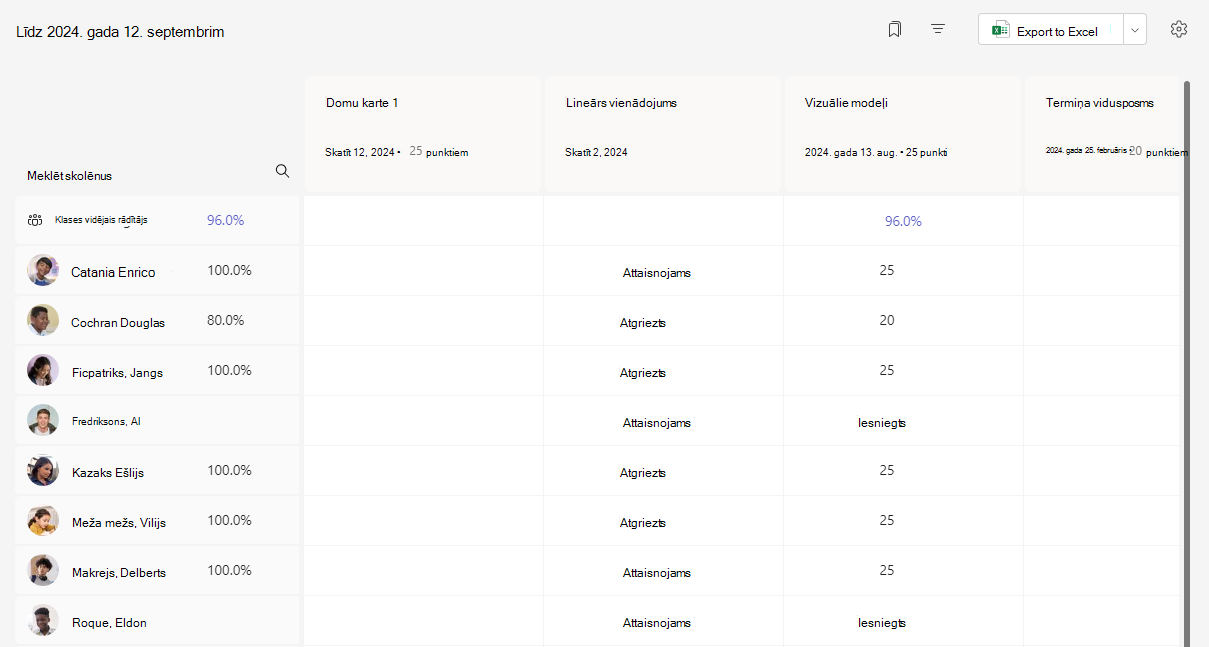Click Catania Enrico's score of 25

887,270
